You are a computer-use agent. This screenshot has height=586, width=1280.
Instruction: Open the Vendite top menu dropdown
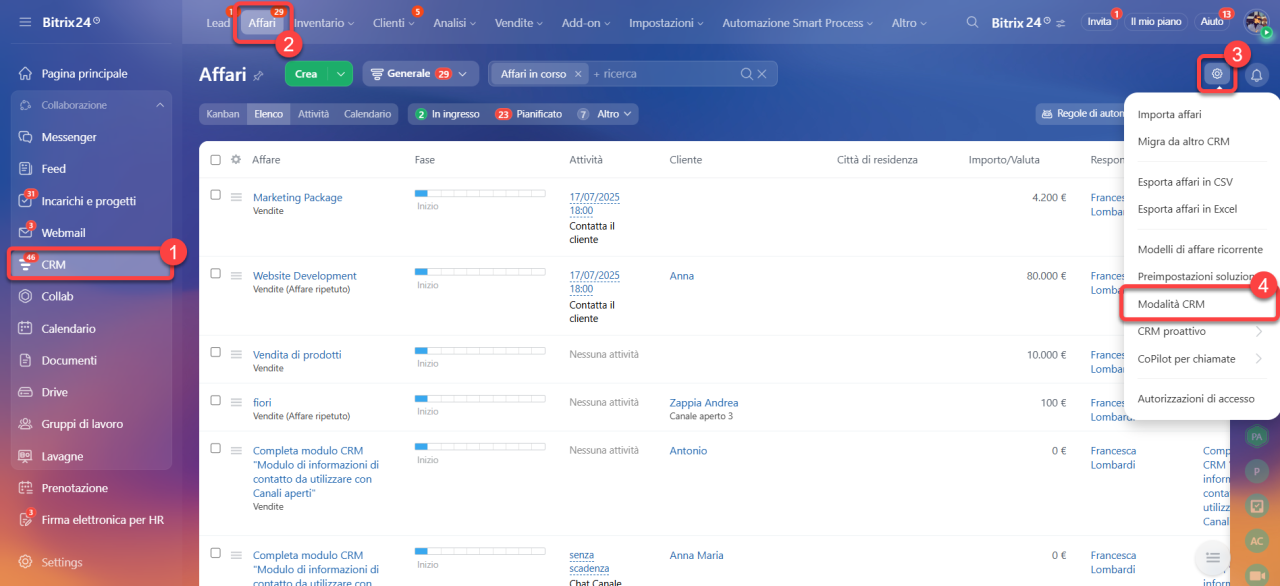point(519,23)
